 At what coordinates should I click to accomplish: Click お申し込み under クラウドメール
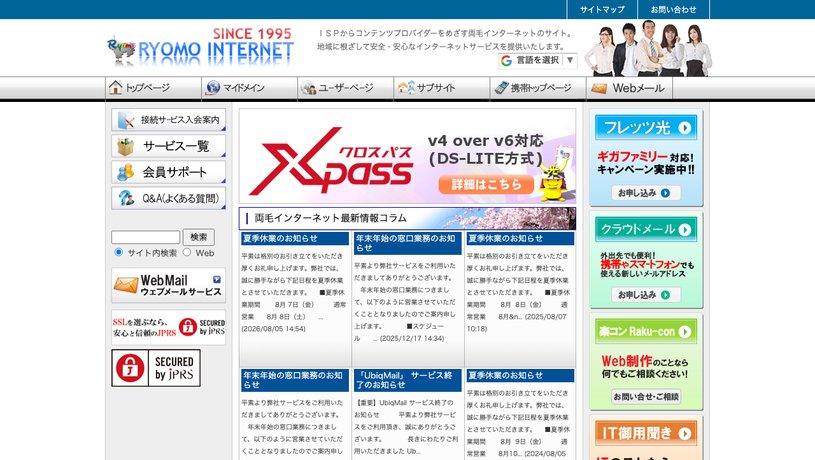pos(646,295)
